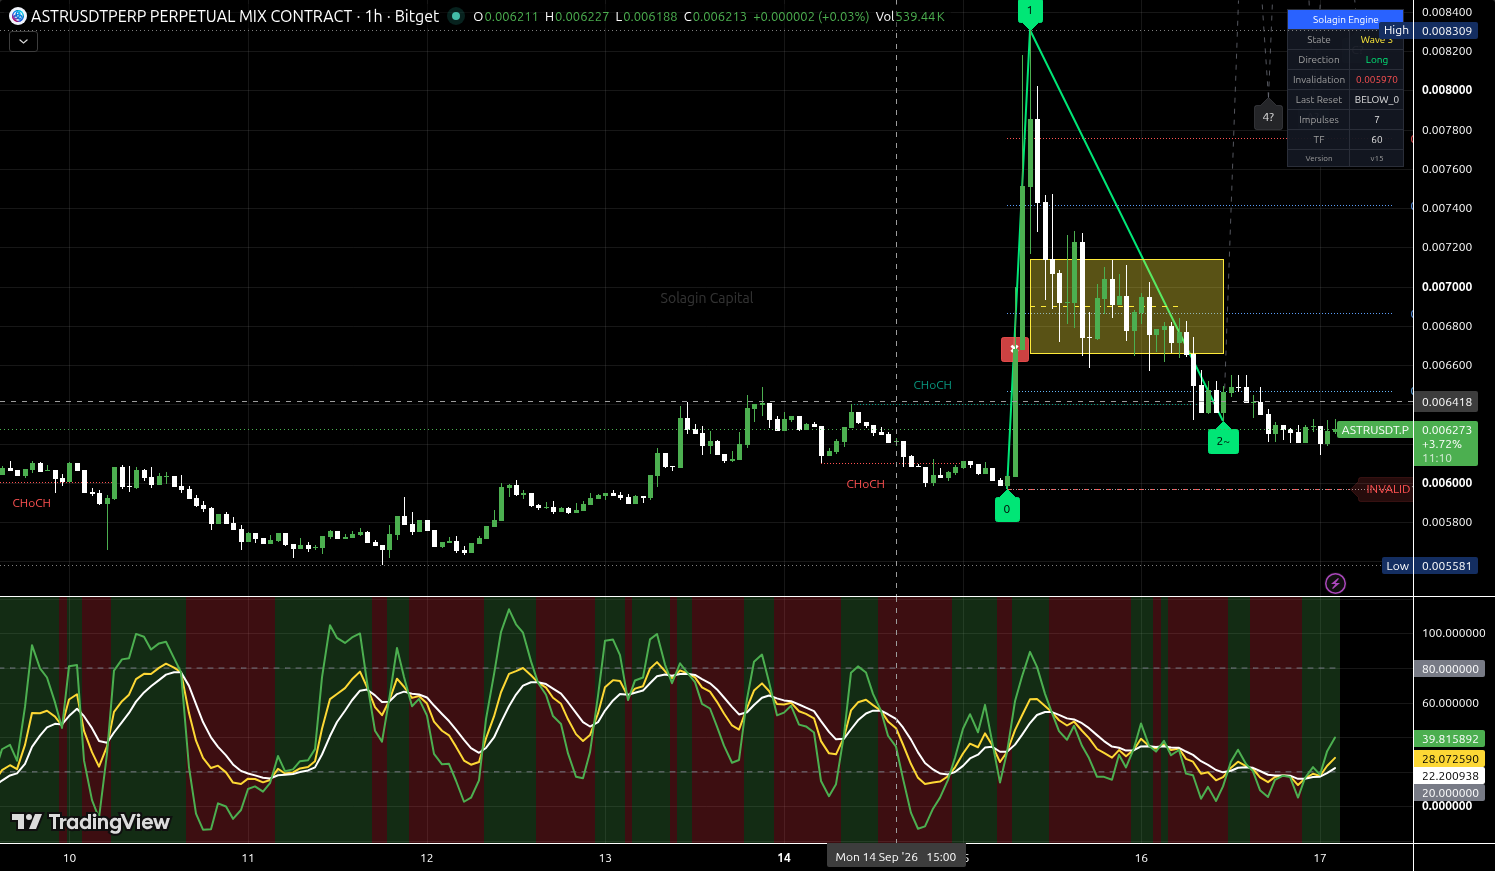
Task: Click the State row label
Action: click(x=1319, y=40)
